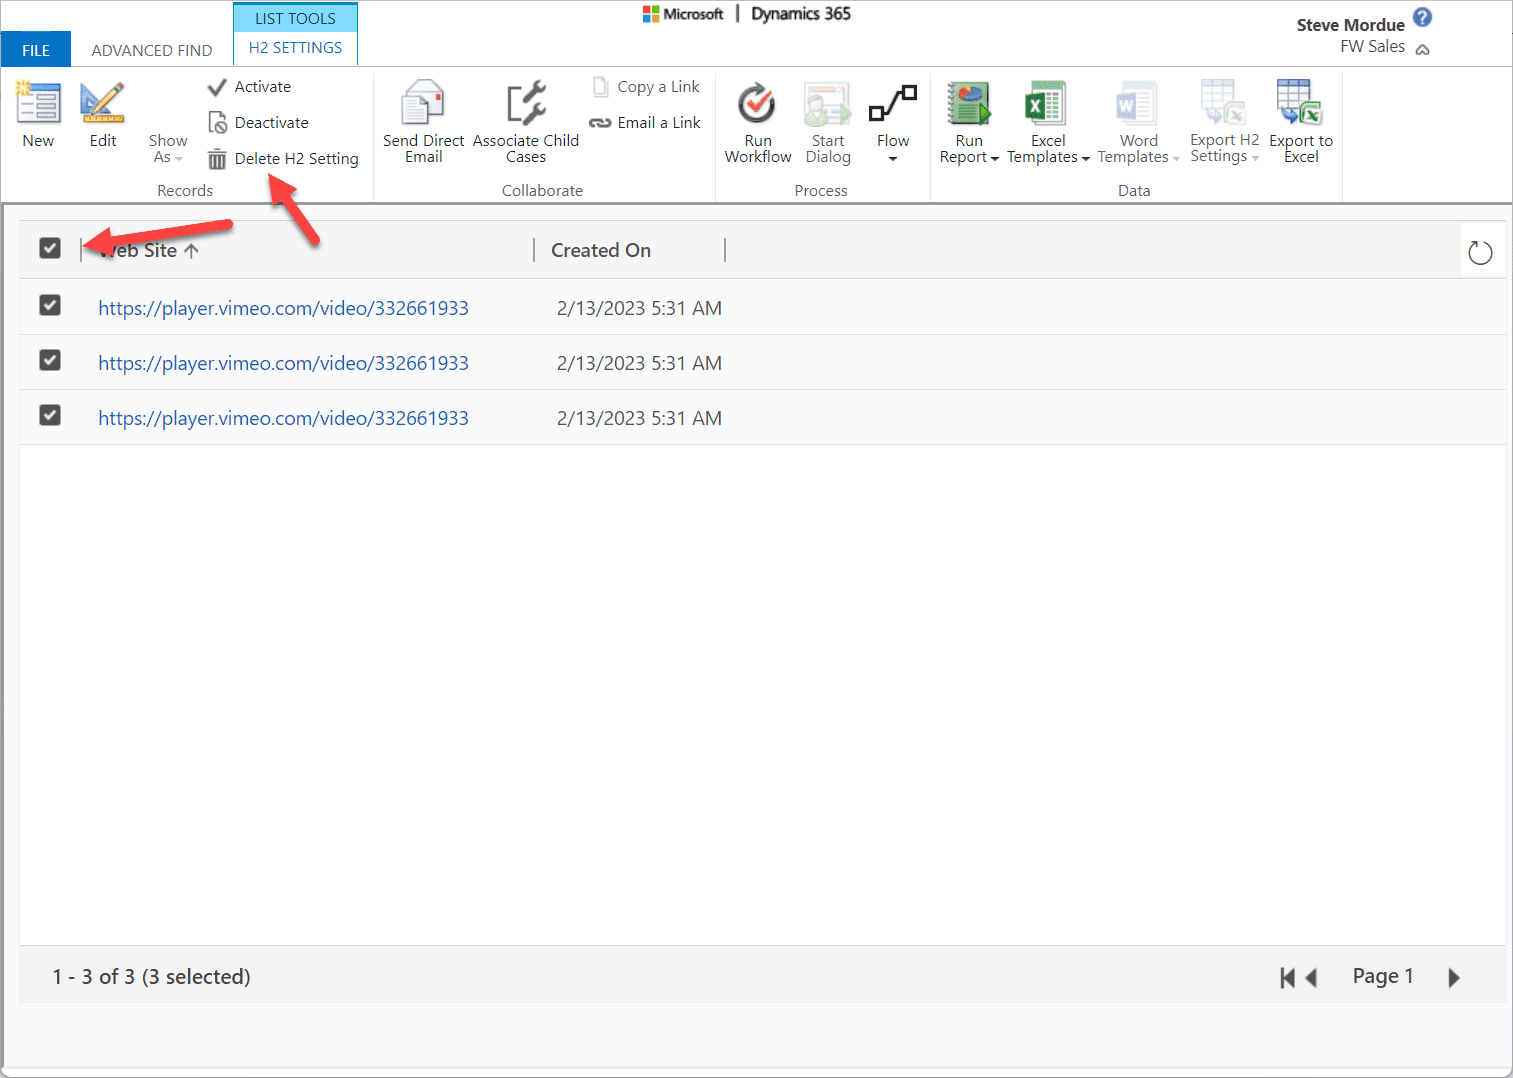Uncheck the select-all header checkbox

tap(50, 248)
